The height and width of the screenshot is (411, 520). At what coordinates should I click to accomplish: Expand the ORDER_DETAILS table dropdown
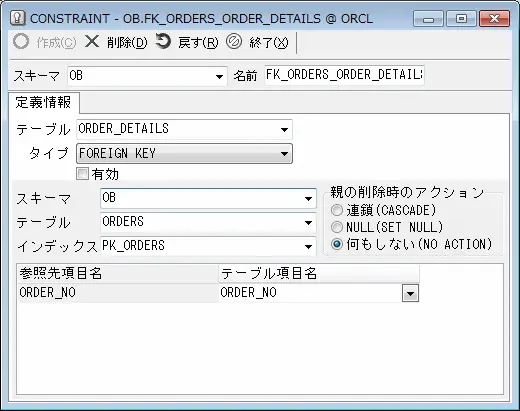coord(284,129)
